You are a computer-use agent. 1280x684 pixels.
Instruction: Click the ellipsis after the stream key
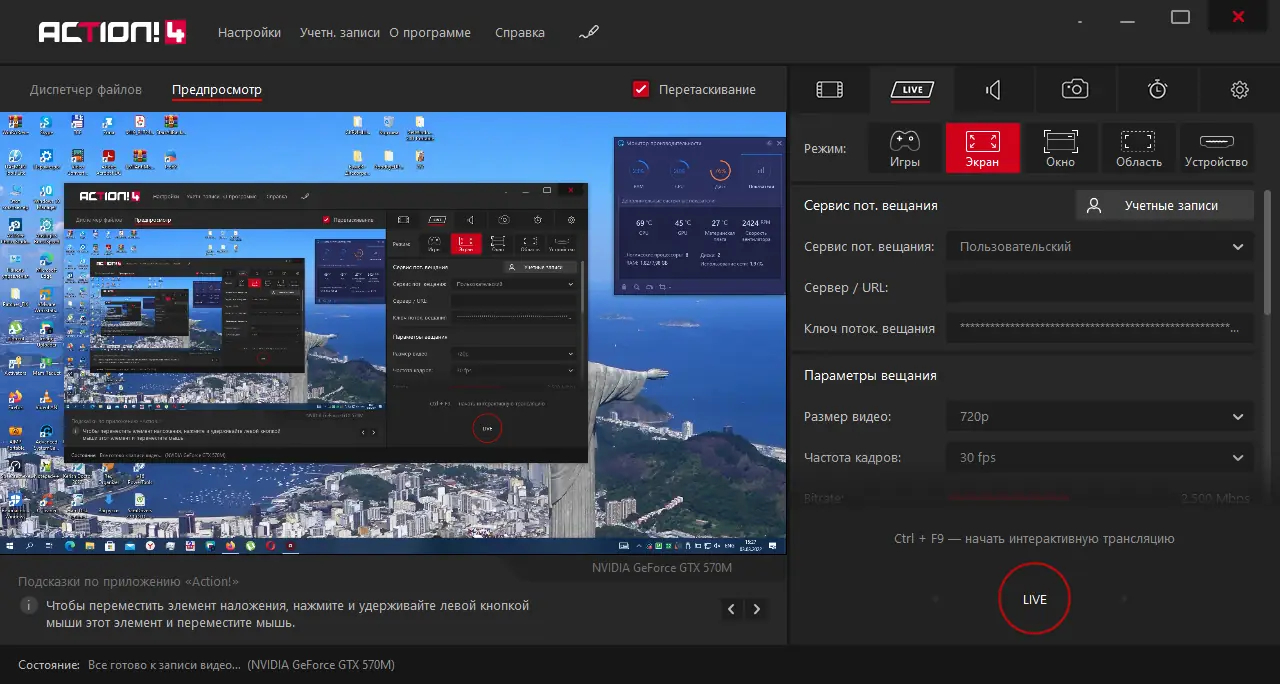1235,330
